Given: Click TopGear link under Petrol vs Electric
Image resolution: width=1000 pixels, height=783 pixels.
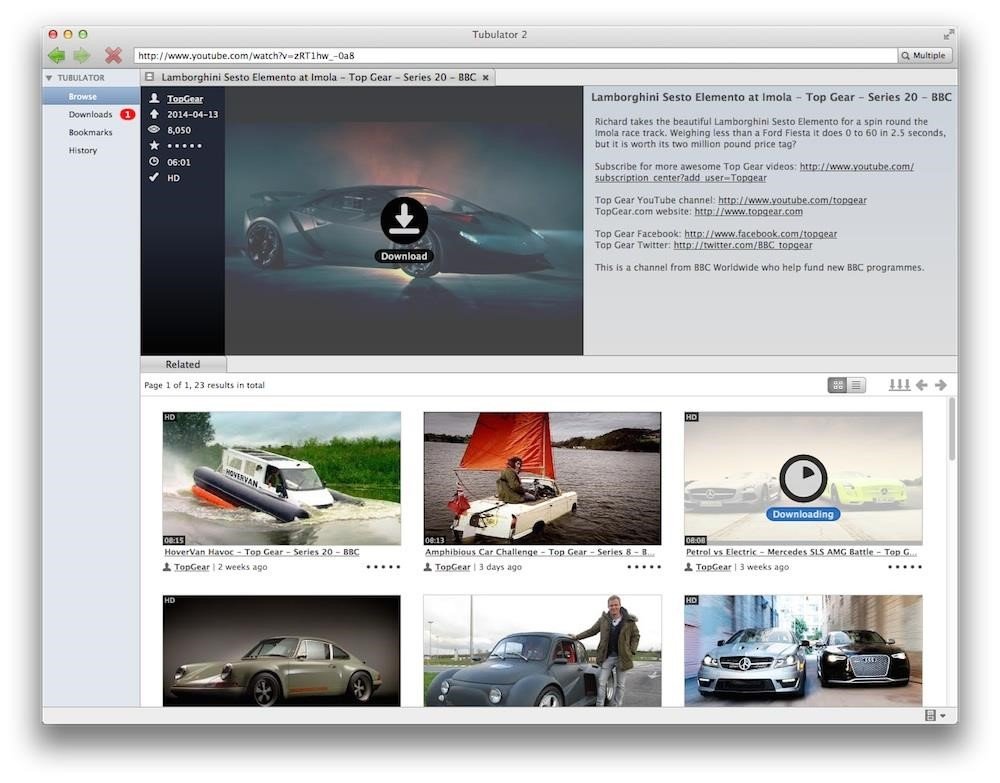Looking at the screenshot, I should tap(713, 567).
